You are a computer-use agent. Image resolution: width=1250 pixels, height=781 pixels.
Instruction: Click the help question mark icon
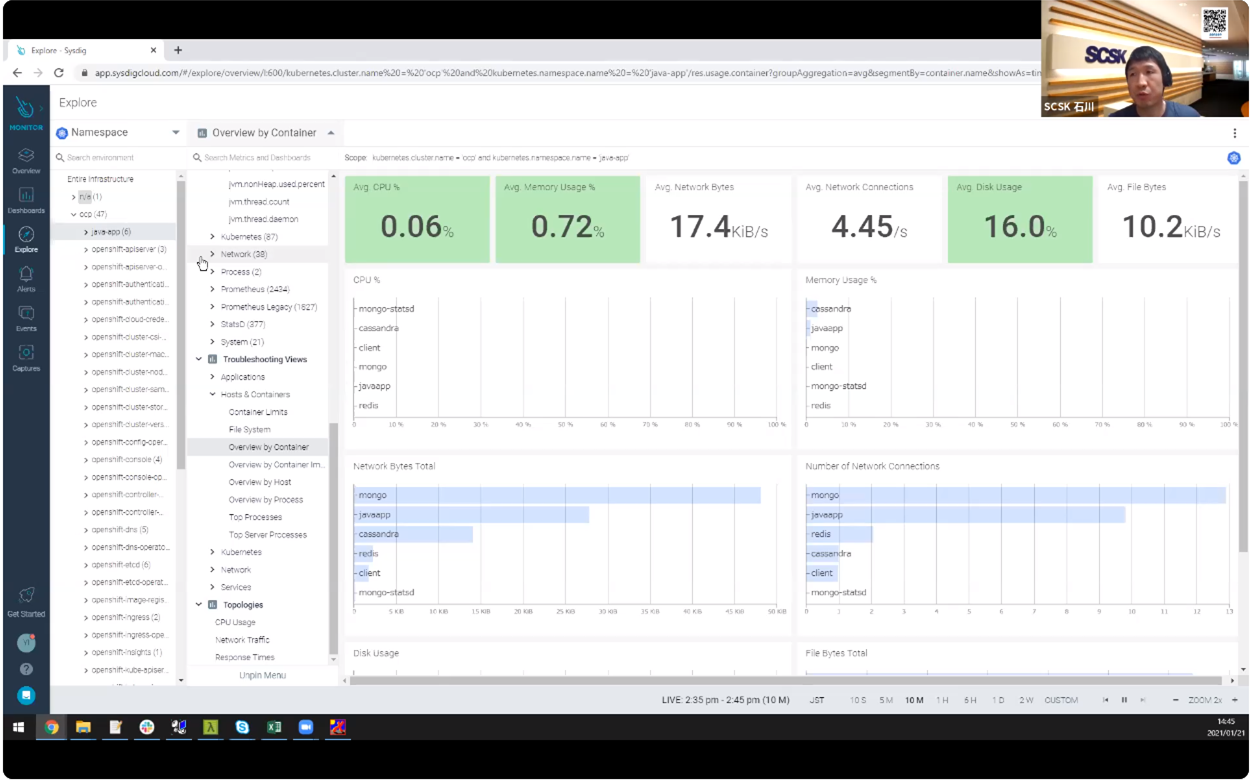[x=26, y=669]
